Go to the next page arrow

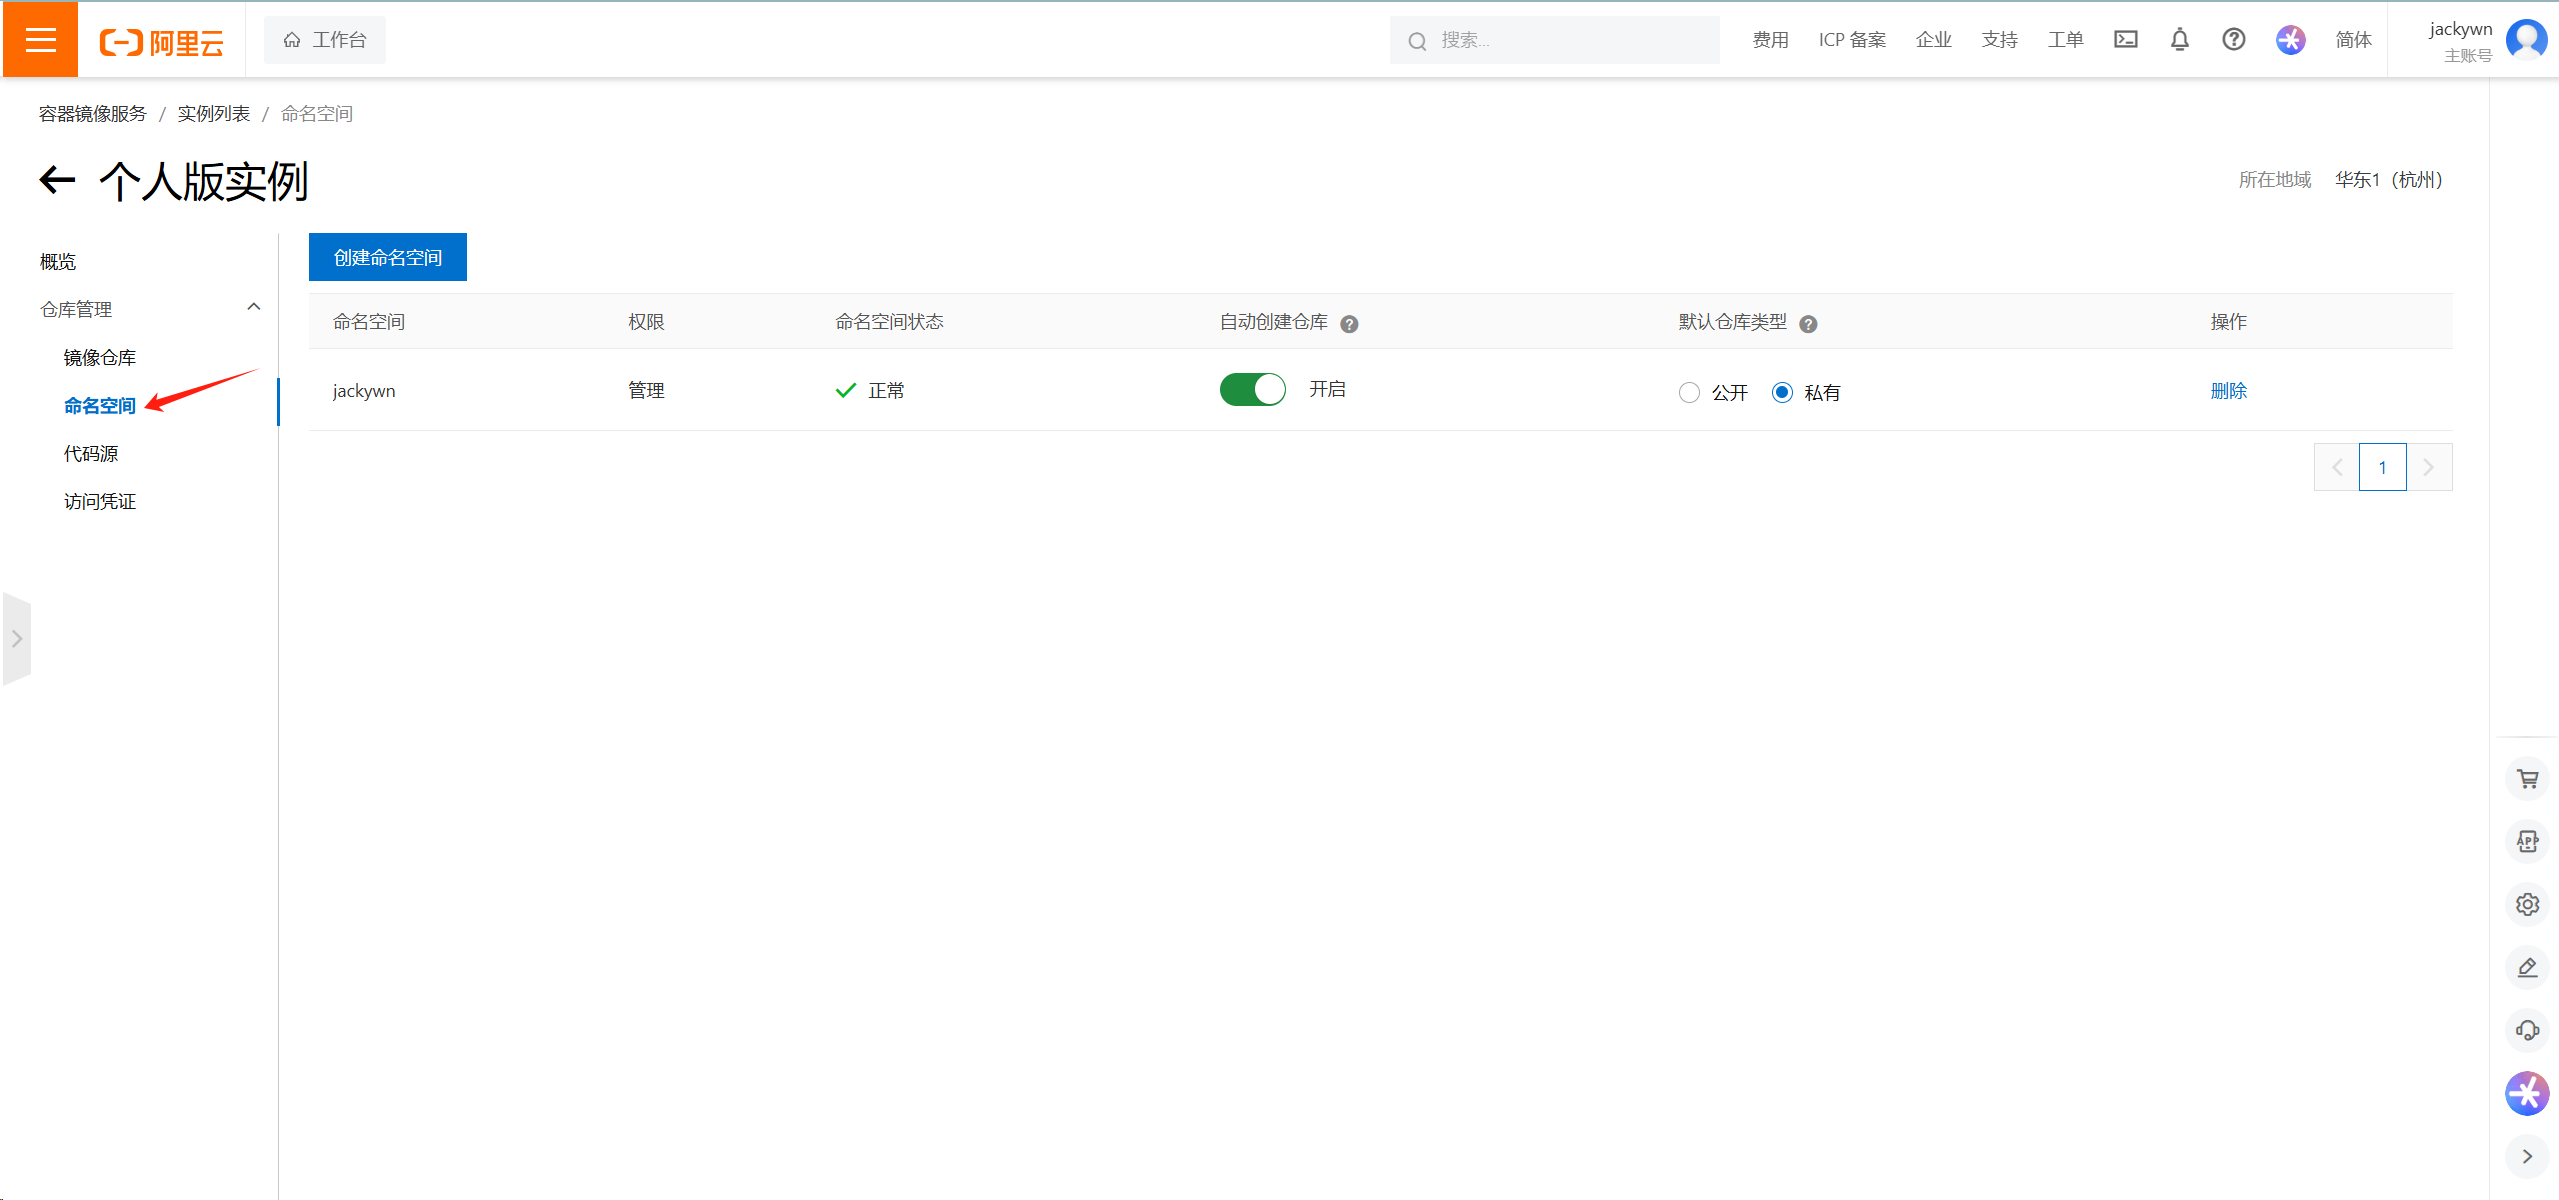(2429, 467)
